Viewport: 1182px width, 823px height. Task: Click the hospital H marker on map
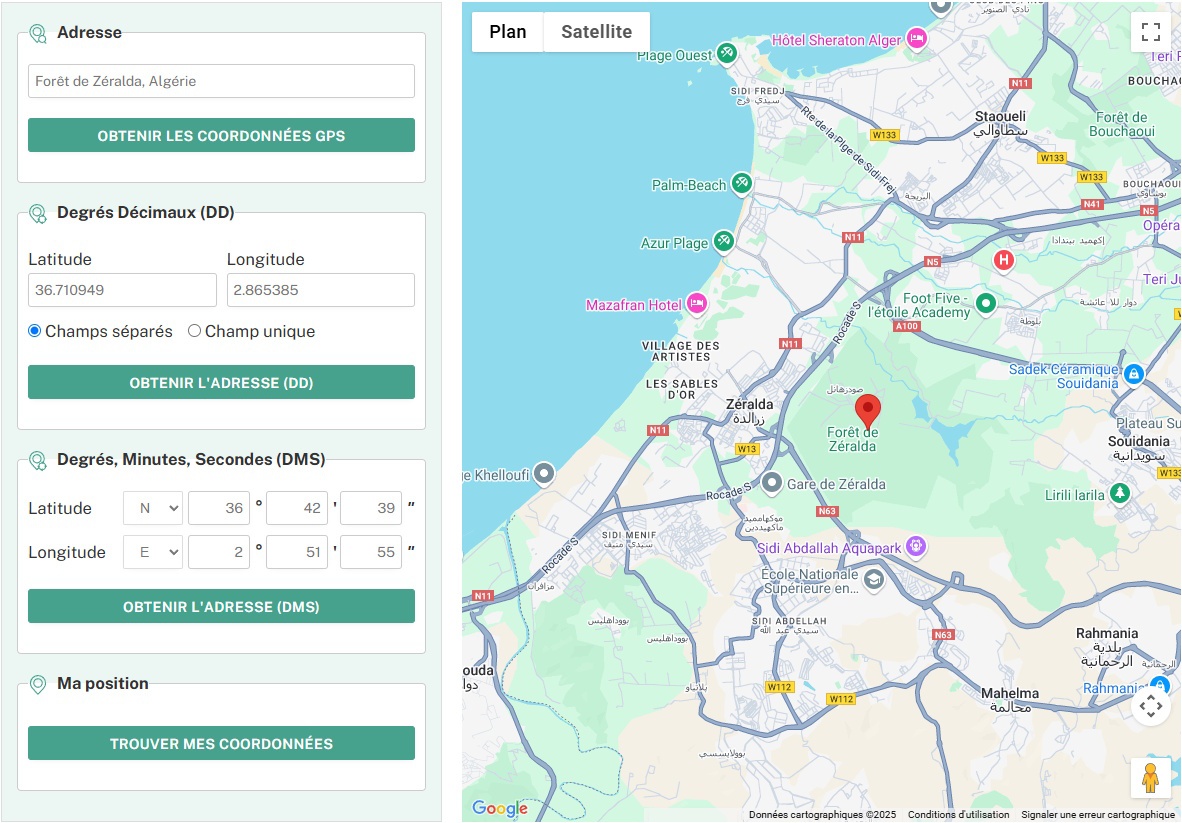click(x=1003, y=261)
